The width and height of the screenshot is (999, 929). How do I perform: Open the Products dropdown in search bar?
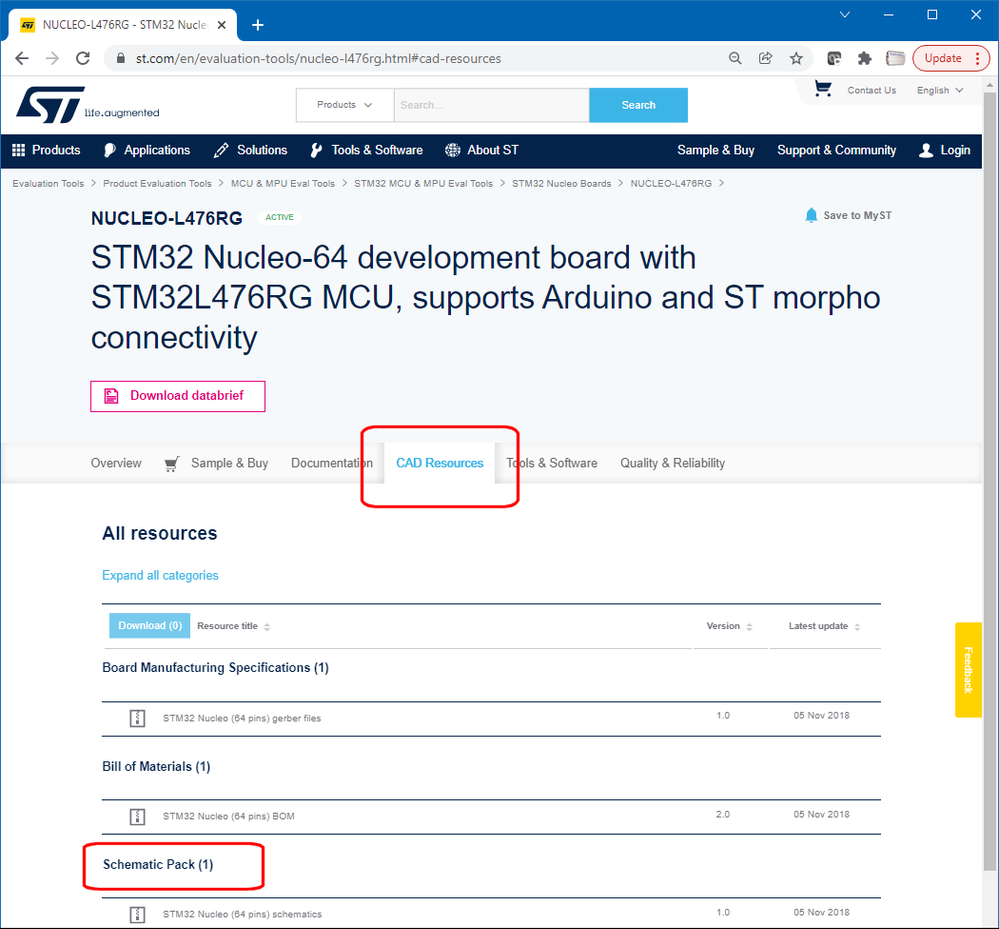click(345, 105)
